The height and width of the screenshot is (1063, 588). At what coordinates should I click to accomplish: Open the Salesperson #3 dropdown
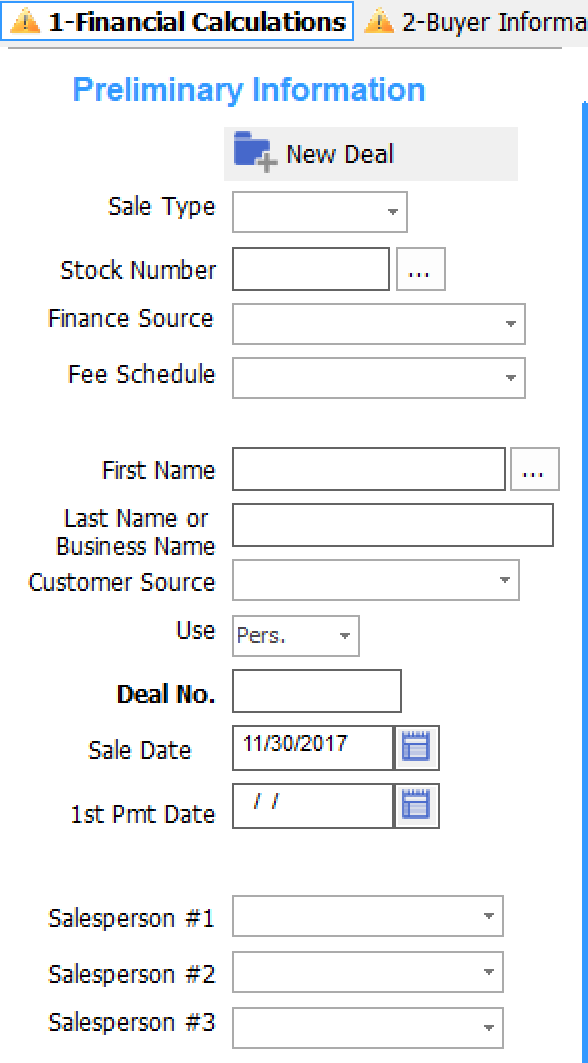click(x=488, y=1027)
